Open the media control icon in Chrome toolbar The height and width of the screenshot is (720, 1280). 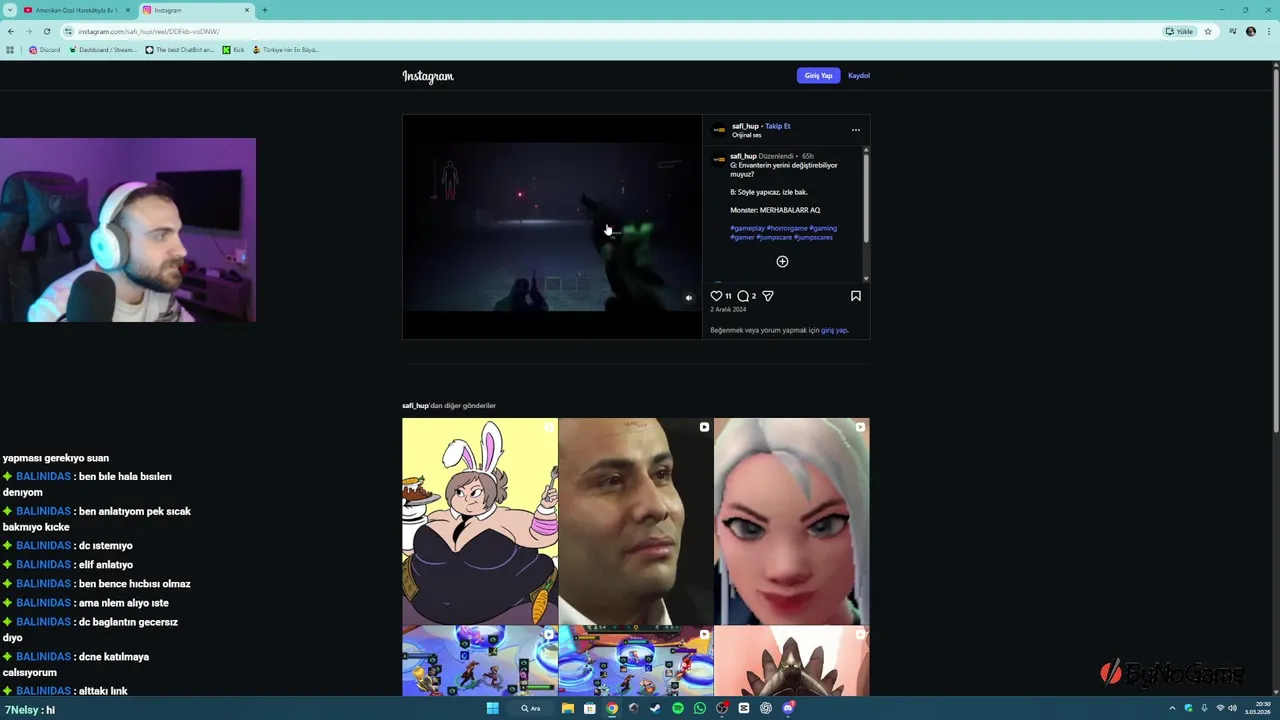(1232, 31)
